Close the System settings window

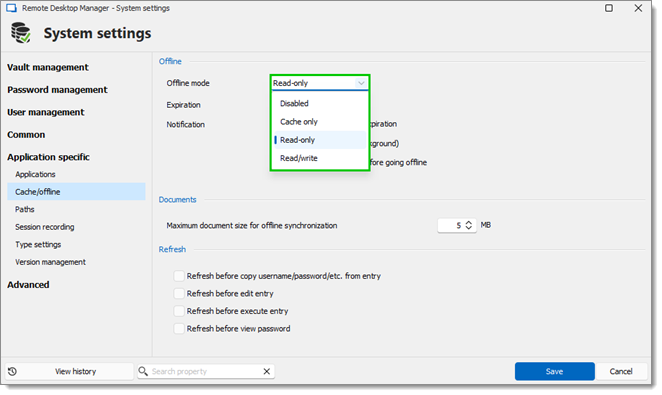[638, 8]
